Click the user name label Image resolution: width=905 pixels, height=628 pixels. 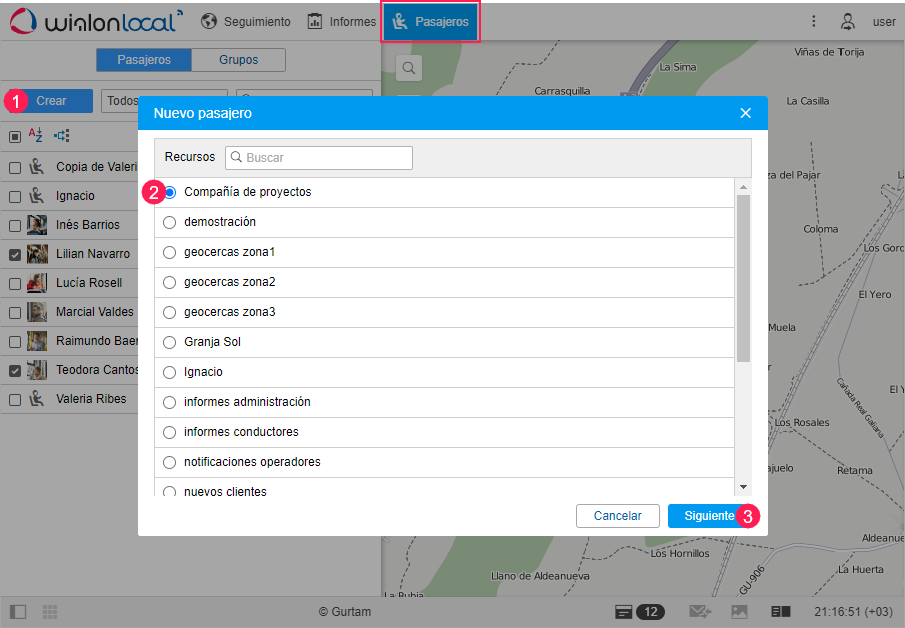(x=884, y=22)
